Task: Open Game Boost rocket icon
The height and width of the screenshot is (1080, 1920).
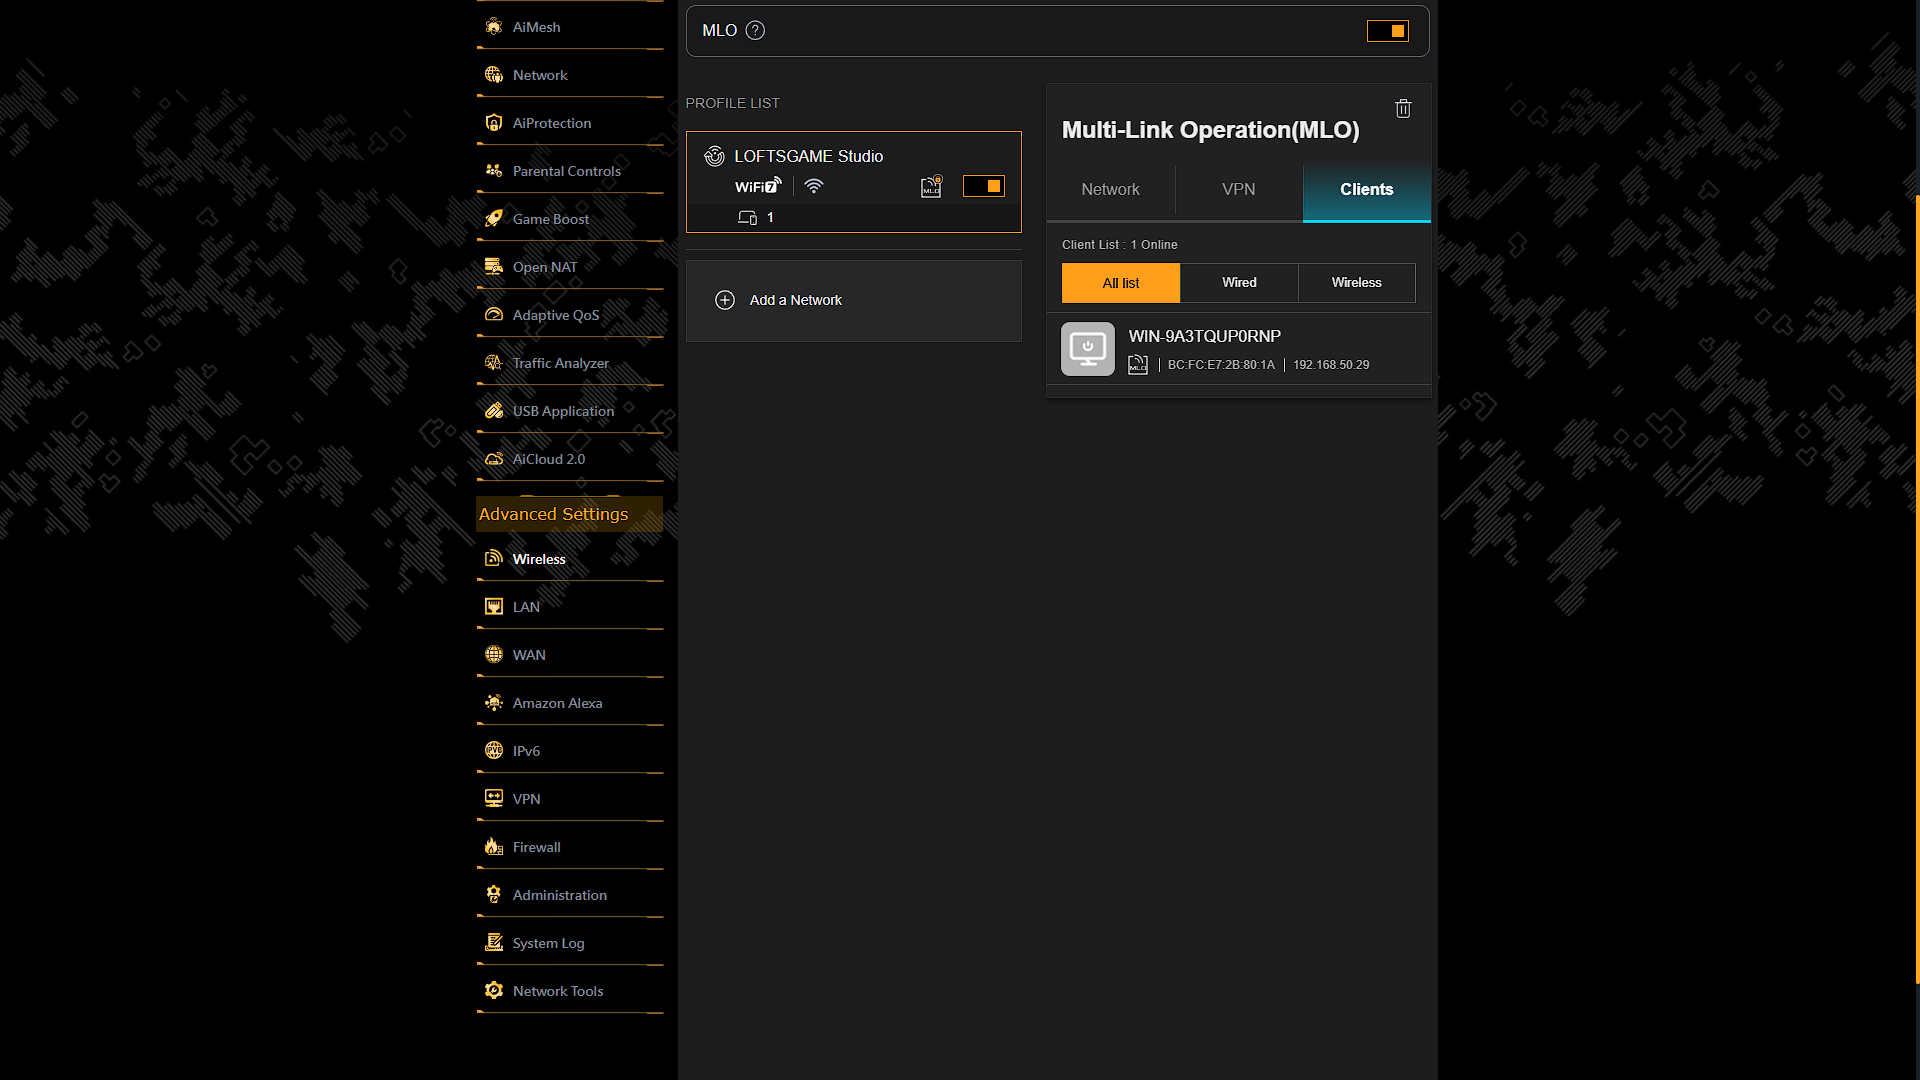Action: coord(494,219)
